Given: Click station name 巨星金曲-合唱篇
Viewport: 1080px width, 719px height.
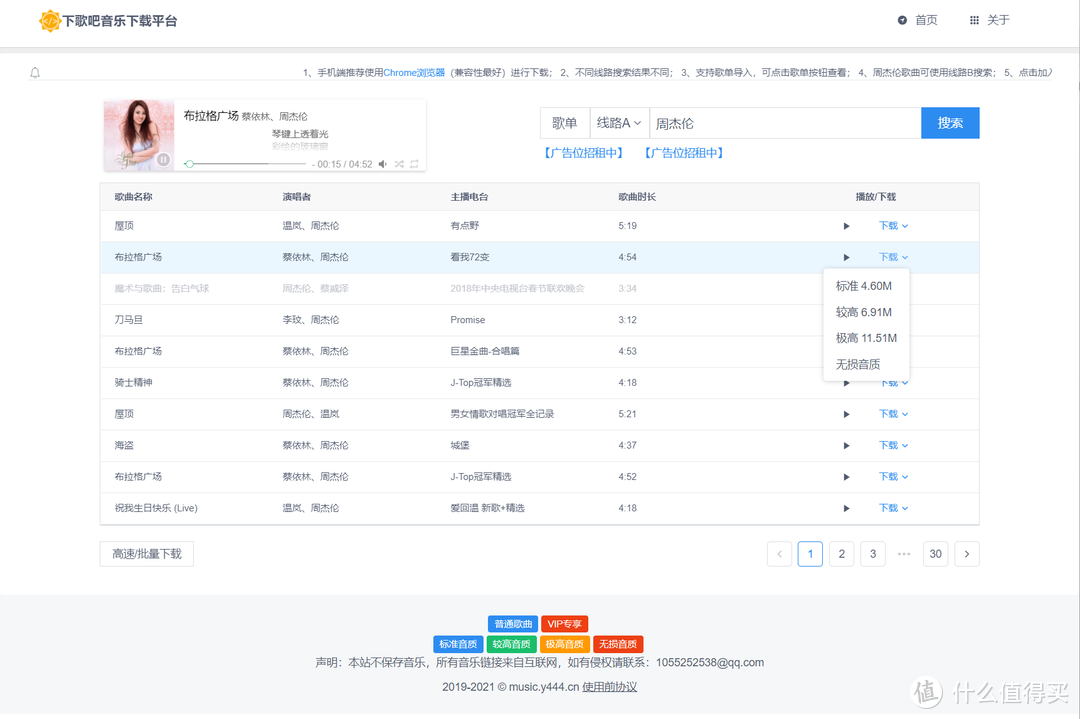Looking at the screenshot, I should [485, 351].
